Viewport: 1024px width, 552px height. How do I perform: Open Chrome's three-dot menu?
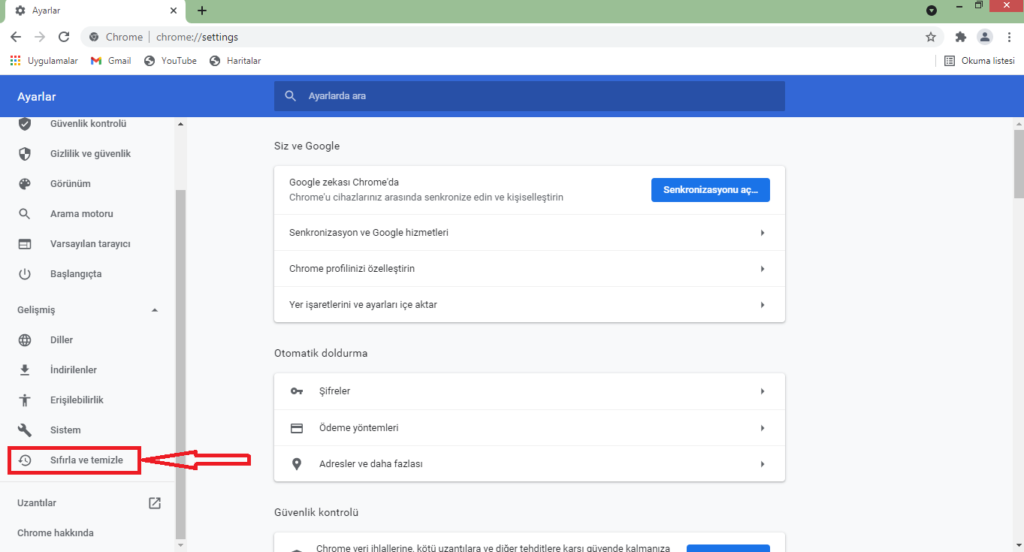[x=1009, y=37]
